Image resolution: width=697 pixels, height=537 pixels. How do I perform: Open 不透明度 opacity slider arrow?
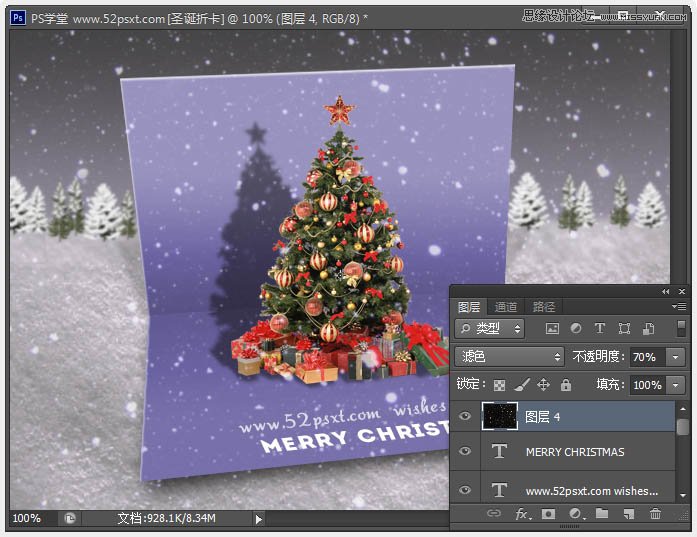click(x=676, y=357)
